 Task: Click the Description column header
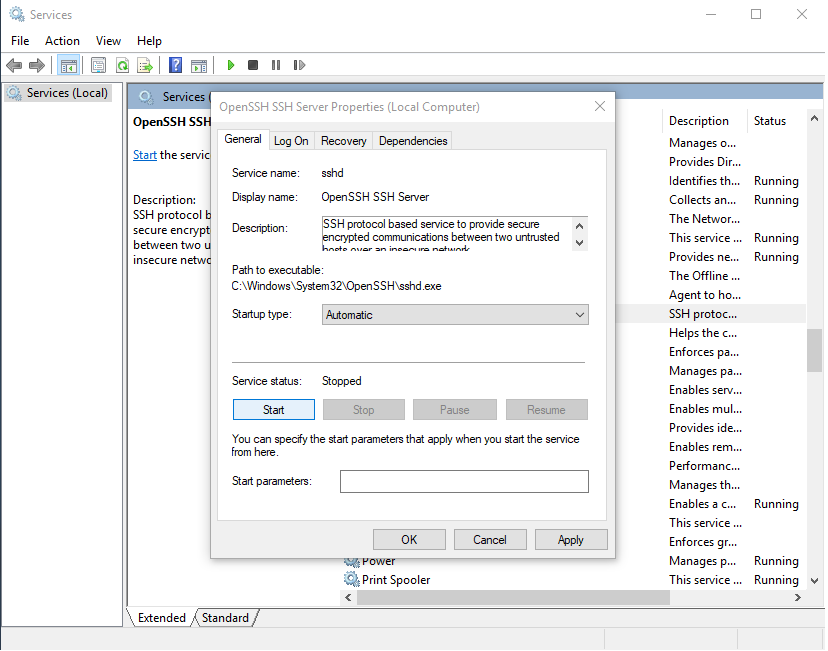click(x=704, y=121)
